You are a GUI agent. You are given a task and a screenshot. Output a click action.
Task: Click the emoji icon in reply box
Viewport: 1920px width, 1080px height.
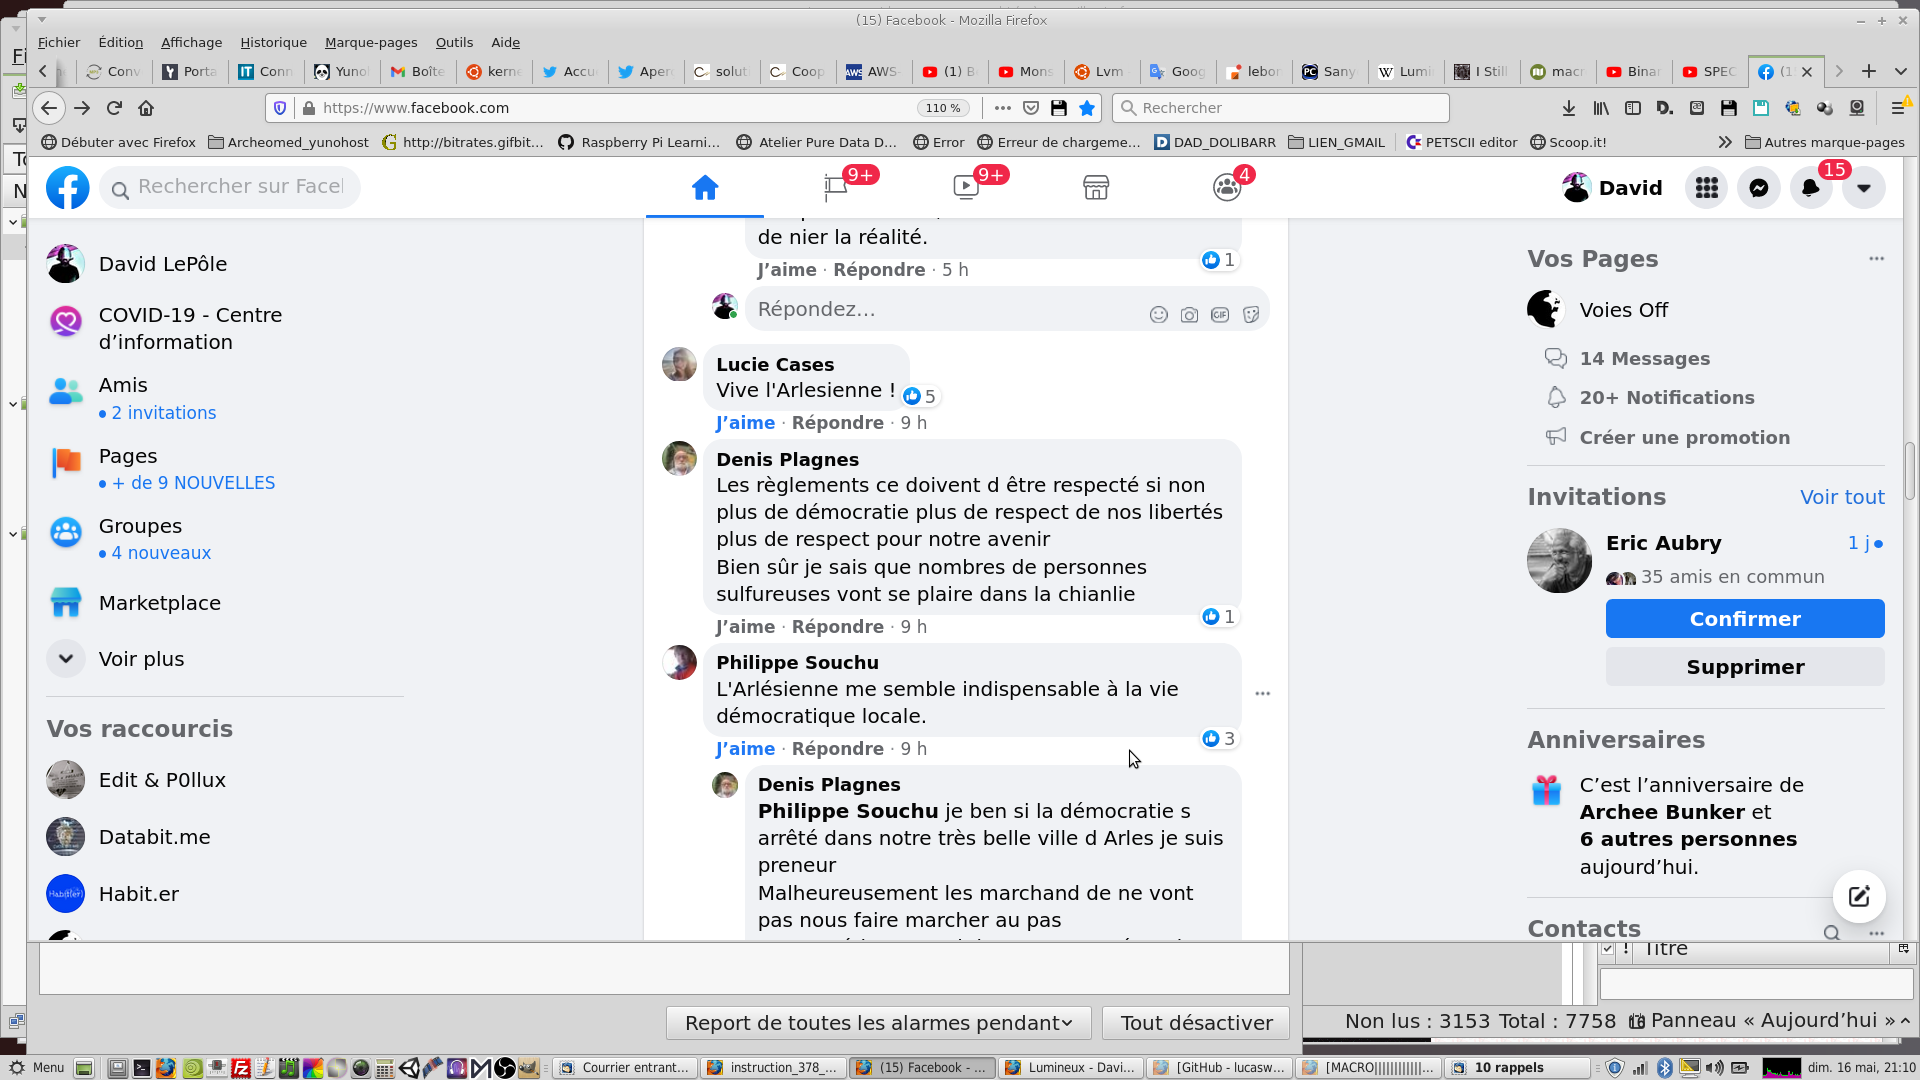[1158, 315]
